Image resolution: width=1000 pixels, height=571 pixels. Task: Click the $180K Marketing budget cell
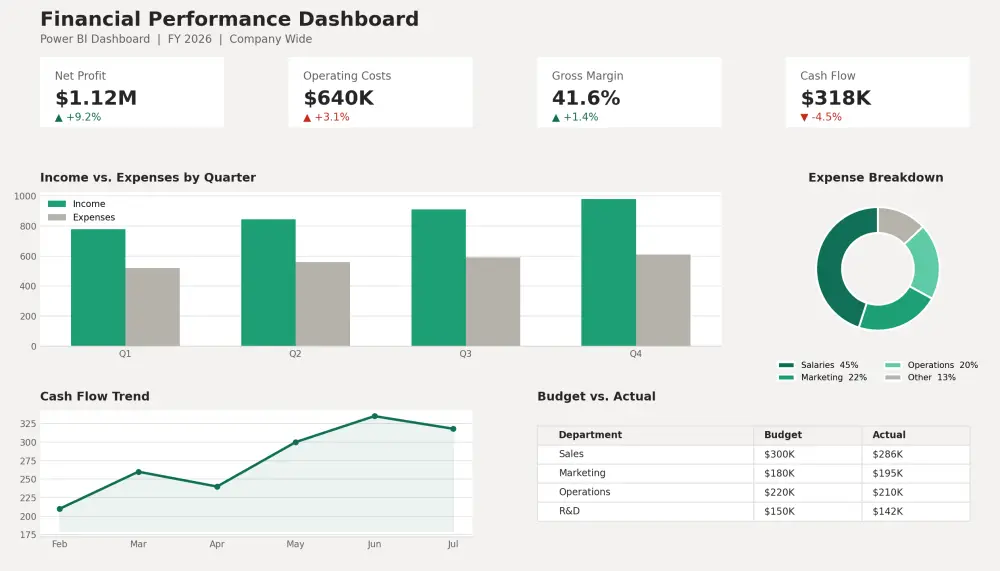[808, 473]
